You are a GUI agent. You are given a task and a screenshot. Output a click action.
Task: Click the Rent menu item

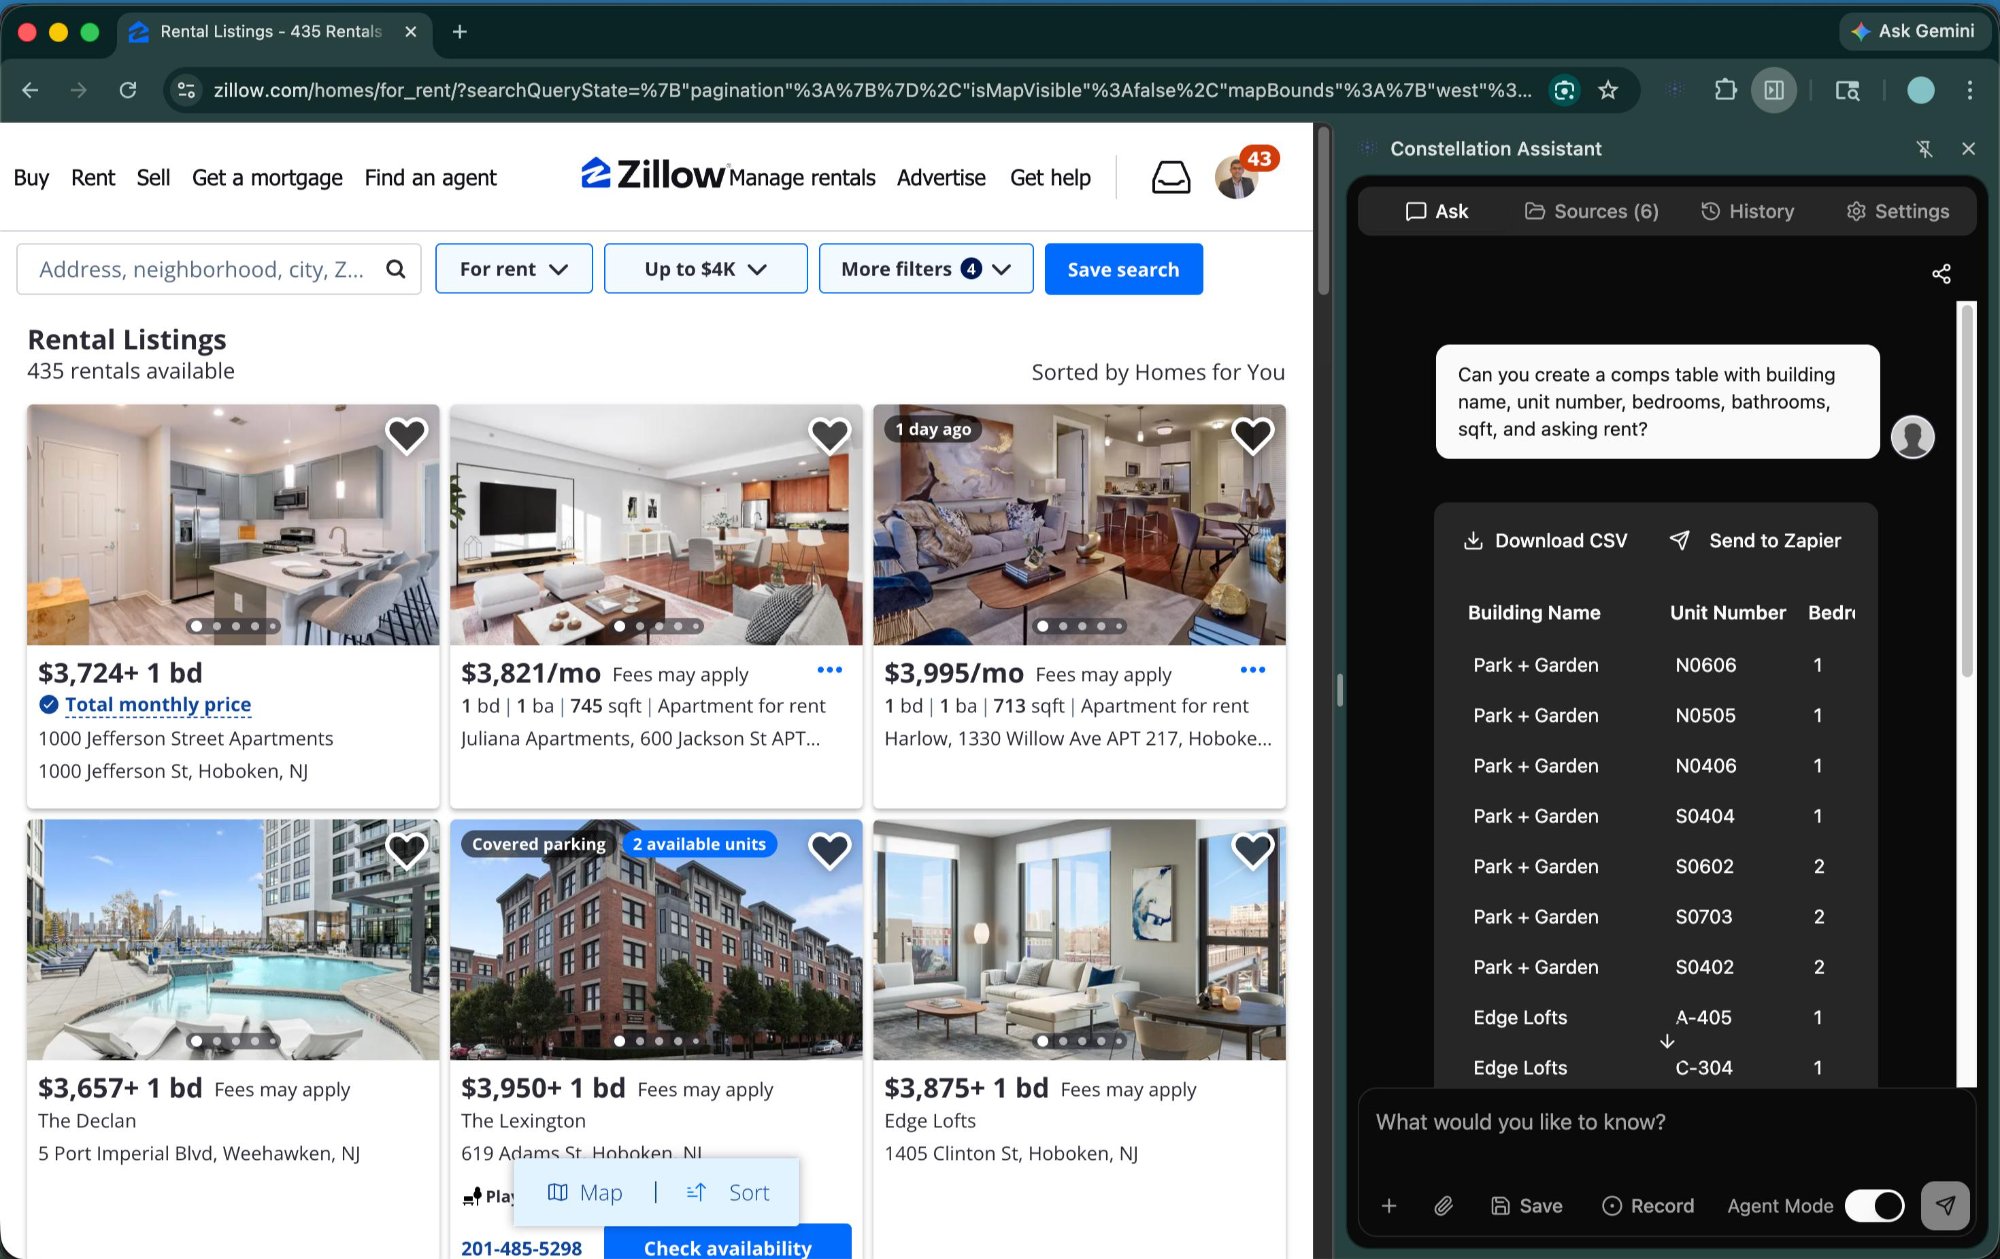93,178
